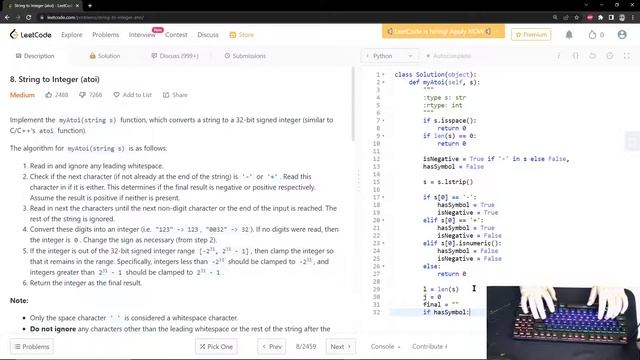Image resolution: width=640 pixels, height=360 pixels.
Task: Collapse code fold arrow at line 2
Action: [383, 82]
